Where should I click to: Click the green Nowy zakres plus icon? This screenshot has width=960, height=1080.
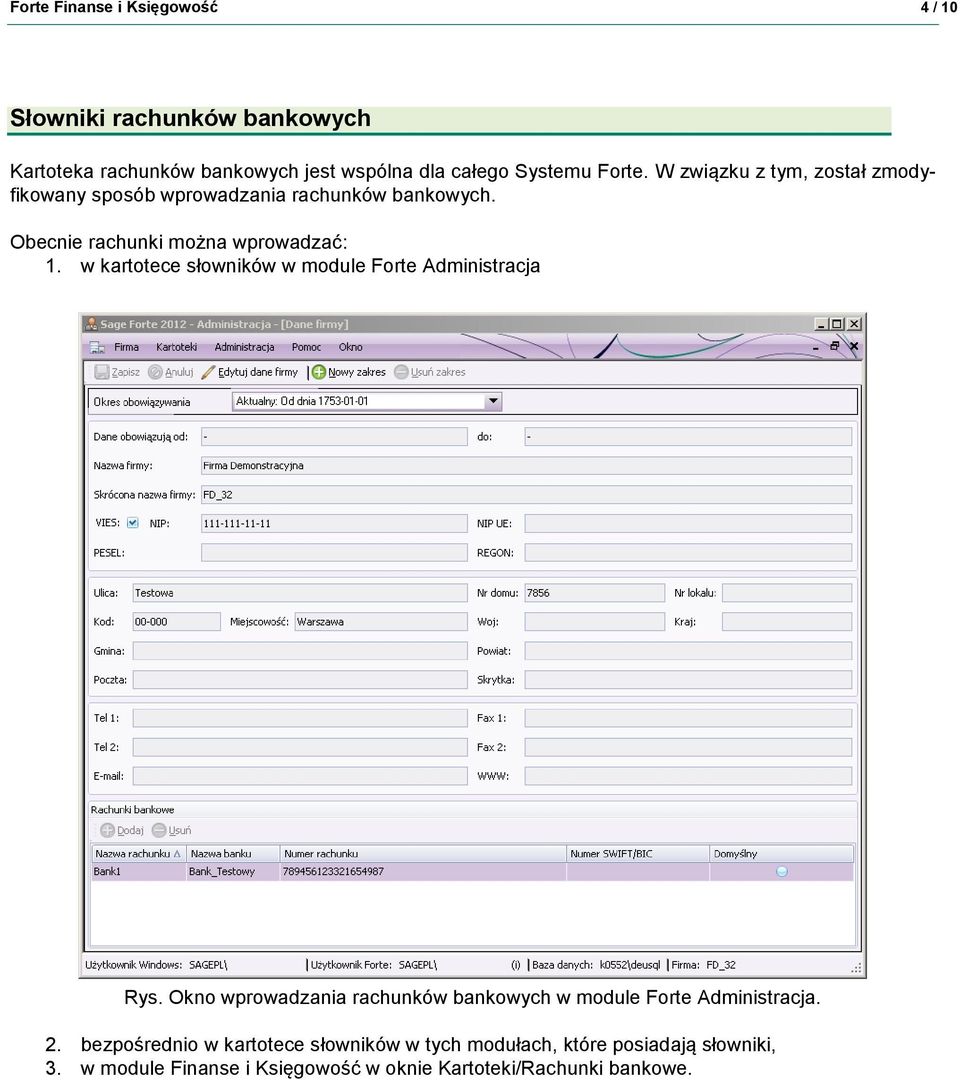click(x=319, y=372)
